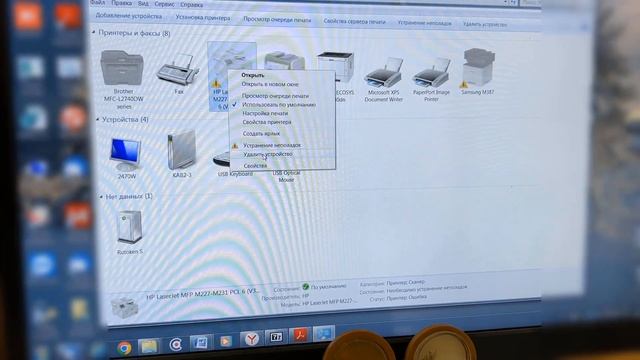
Task: Click toolbar Удалить устройство button
Action: point(485,24)
